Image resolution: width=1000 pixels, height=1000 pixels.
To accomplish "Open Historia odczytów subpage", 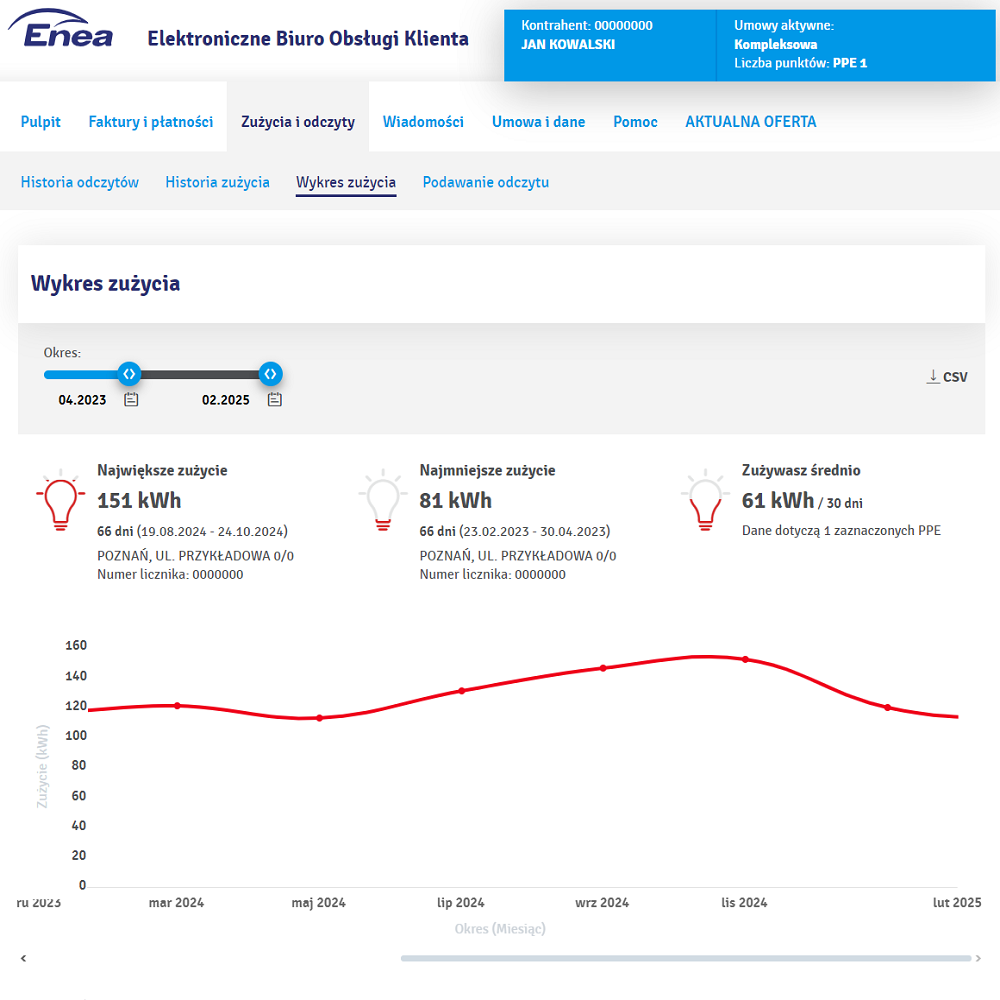I will point(80,182).
